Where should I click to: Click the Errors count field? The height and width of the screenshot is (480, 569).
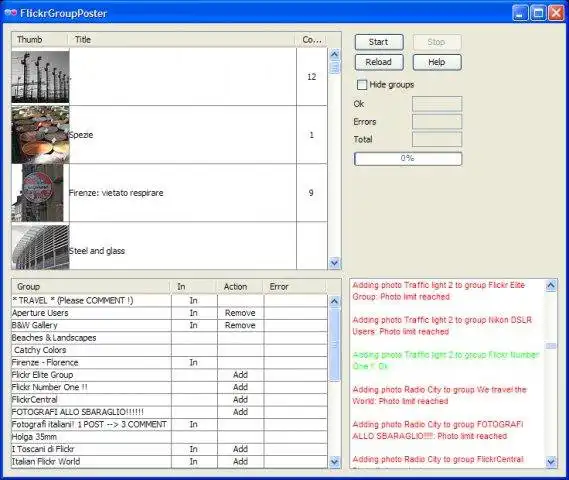(x=437, y=122)
